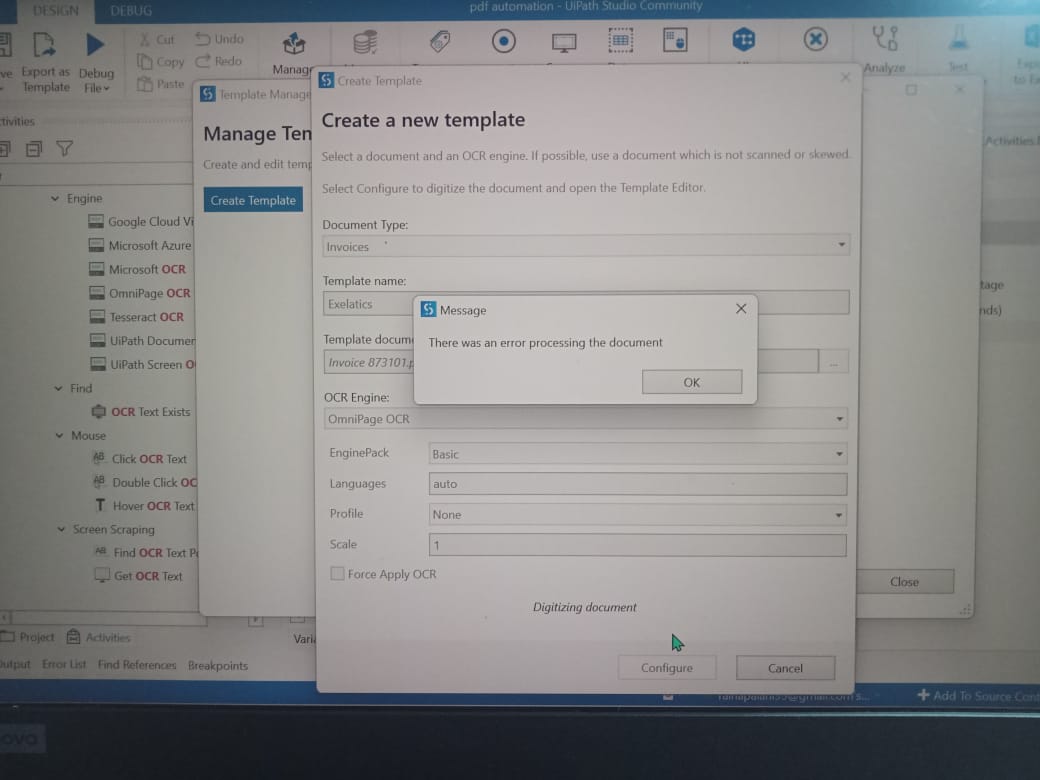The image size is (1040, 780).
Task: Click Undo in the ribbon
Action: pyautogui.click(x=220, y=39)
